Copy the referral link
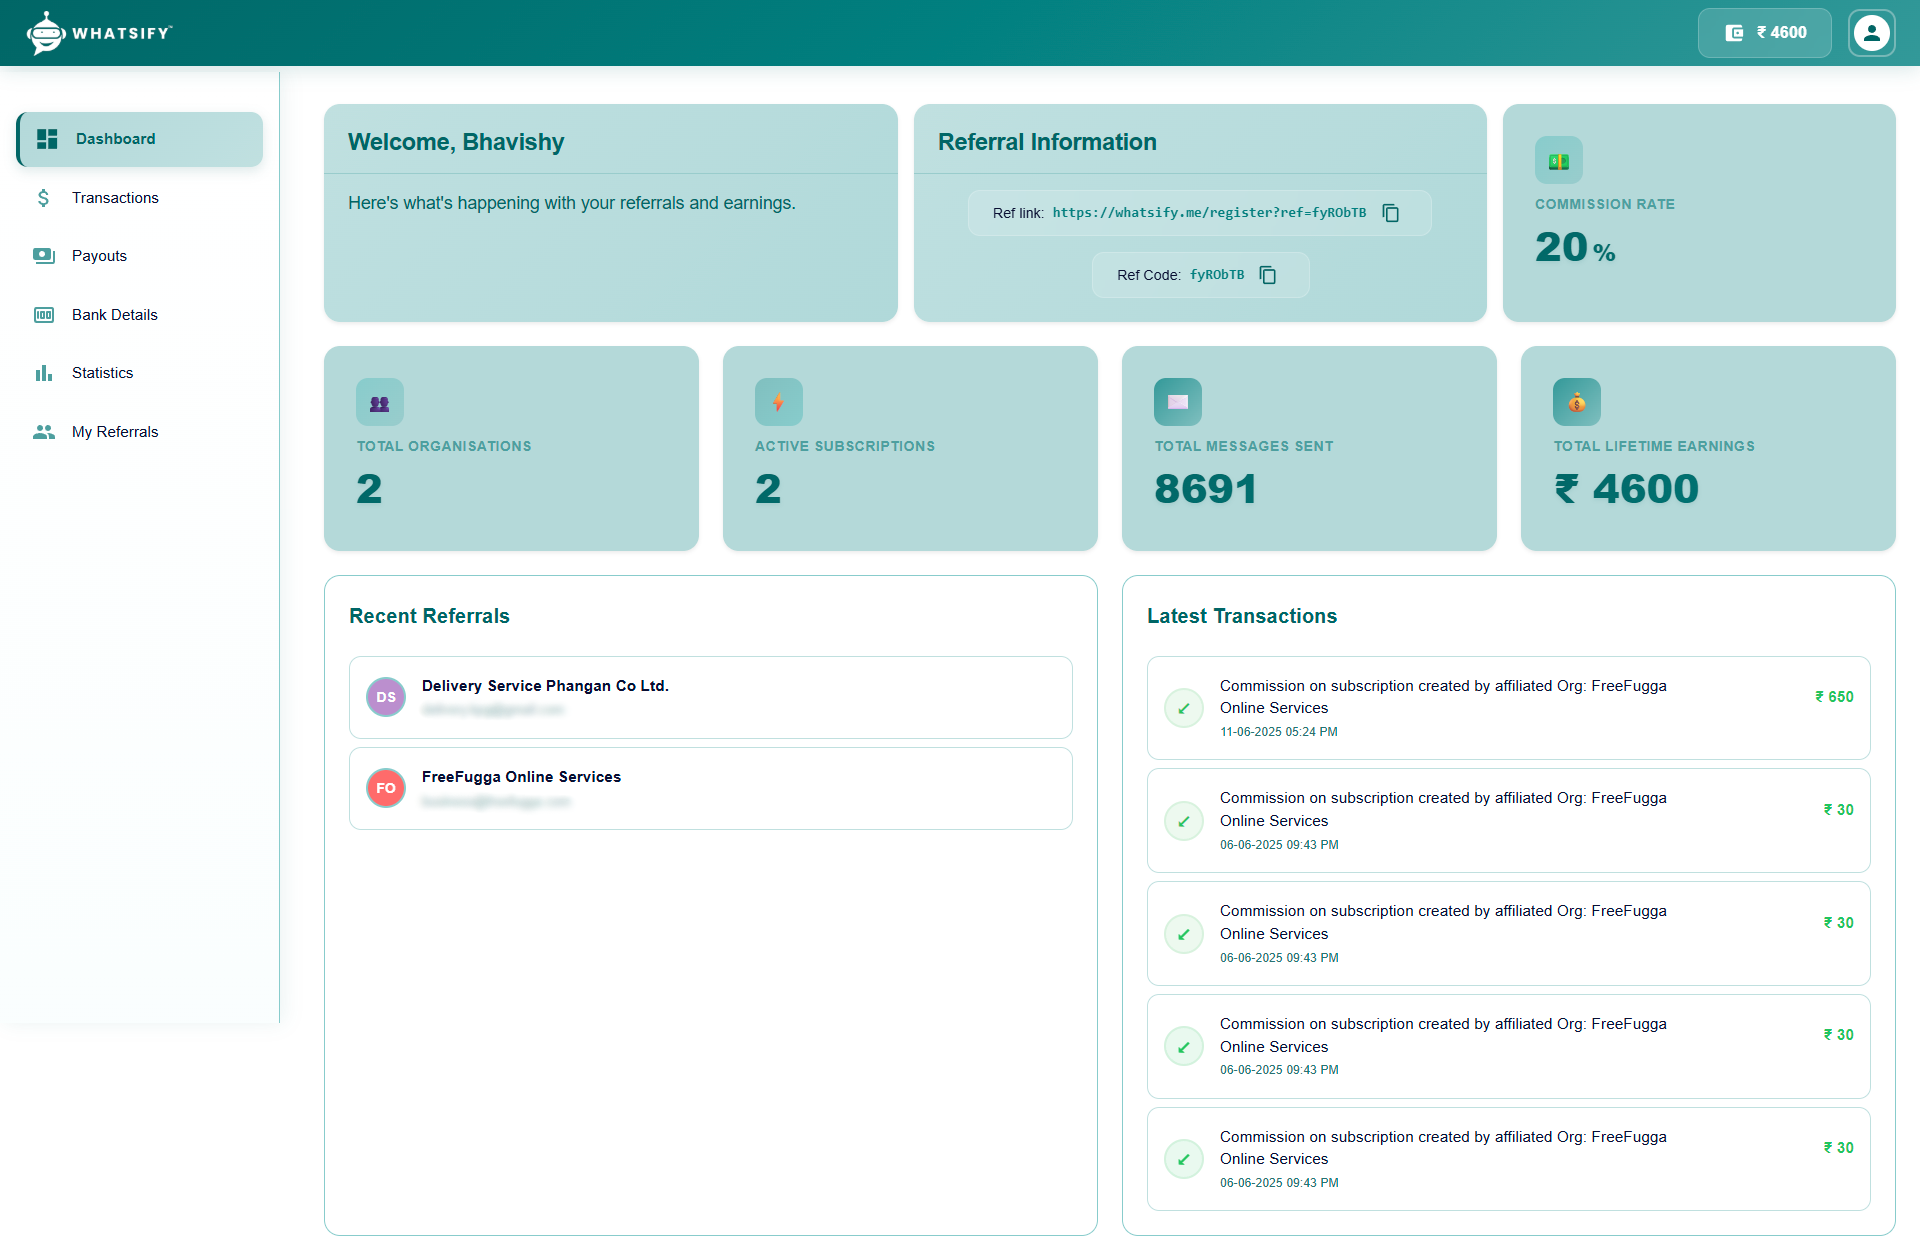Image resolution: width=1920 pixels, height=1260 pixels. [1391, 212]
